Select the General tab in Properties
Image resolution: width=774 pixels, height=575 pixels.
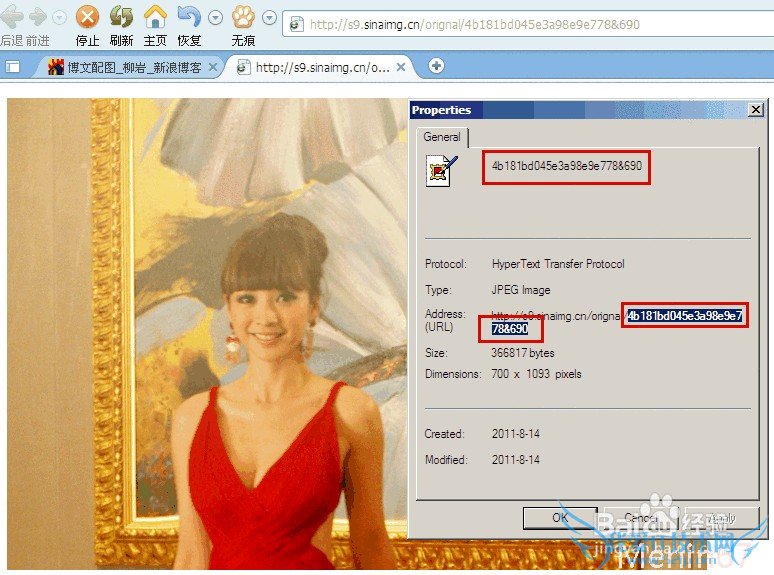tap(442, 137)
